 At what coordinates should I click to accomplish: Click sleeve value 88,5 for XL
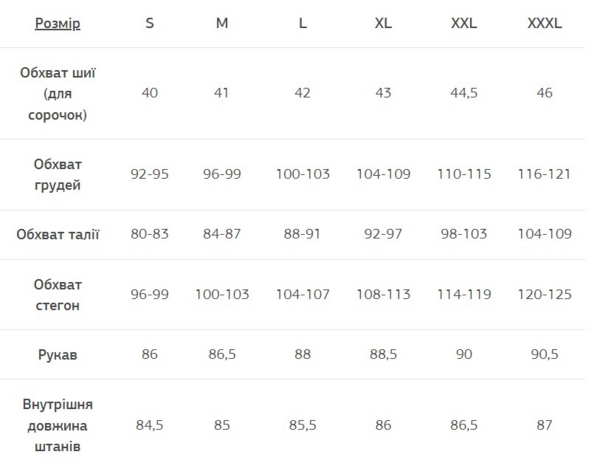coord(383,354)
